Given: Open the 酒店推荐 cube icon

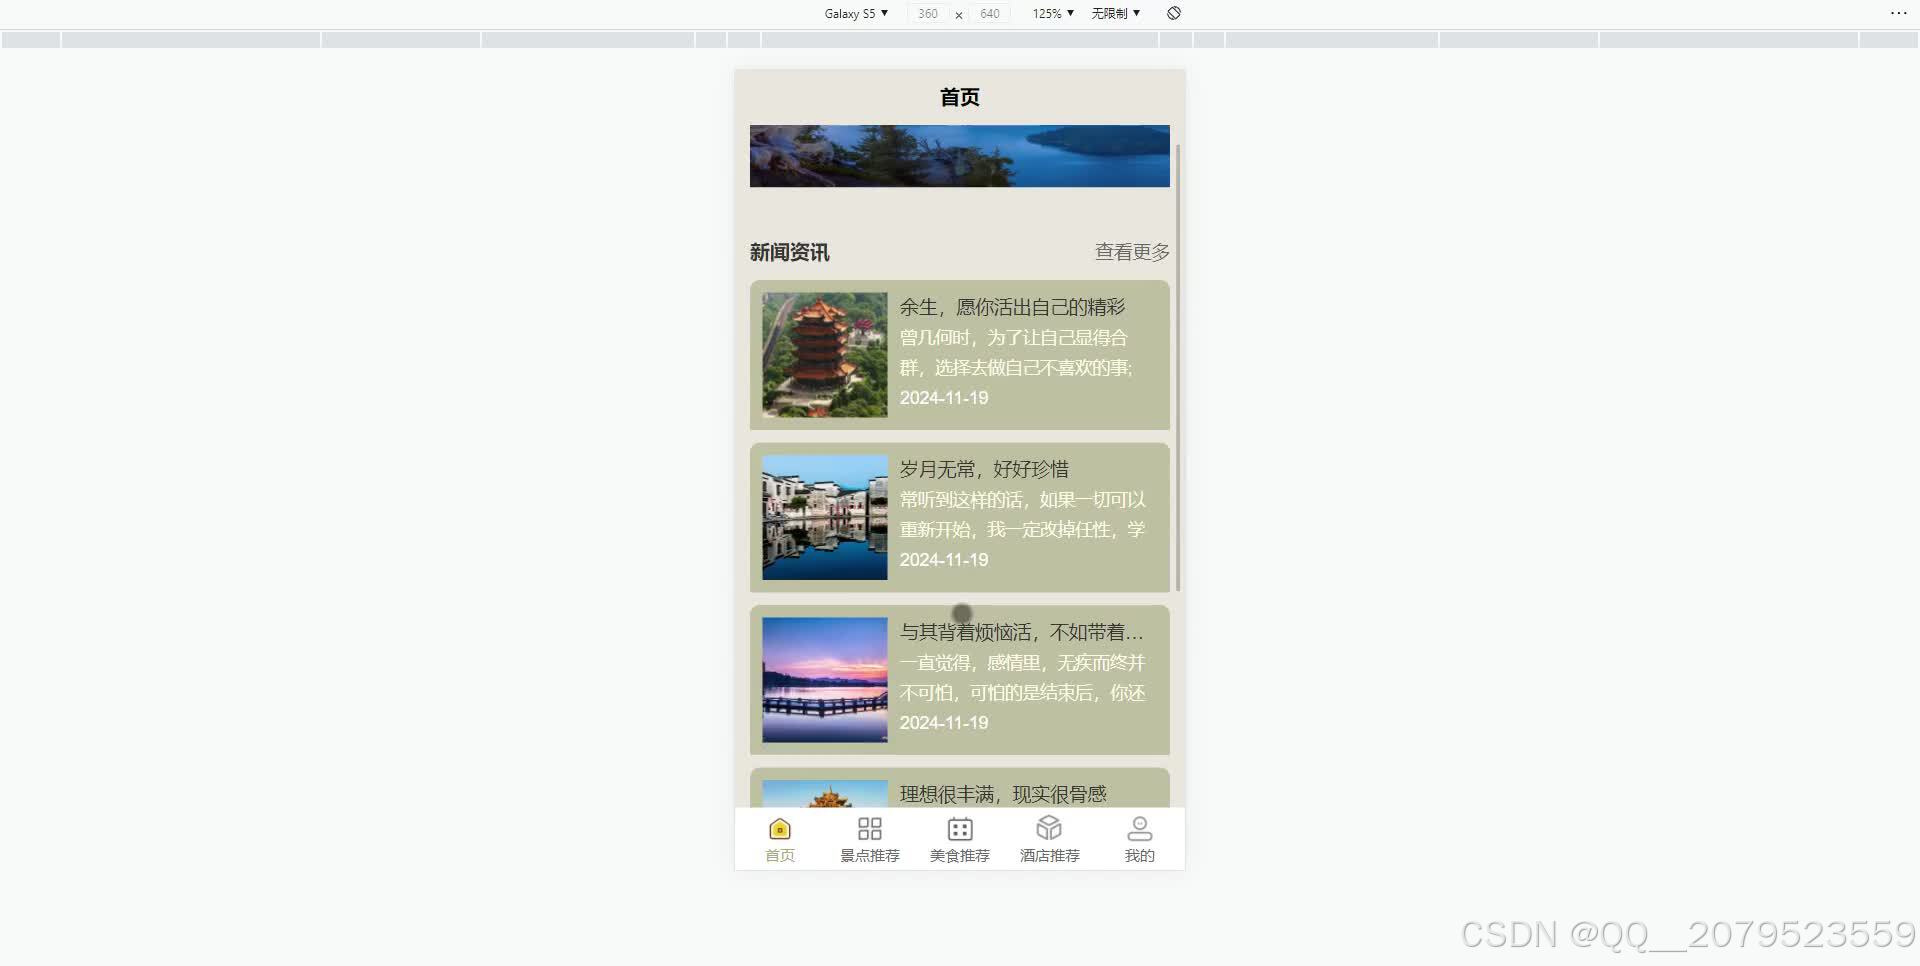Looking at the screenshot, I should [1049, 828].
